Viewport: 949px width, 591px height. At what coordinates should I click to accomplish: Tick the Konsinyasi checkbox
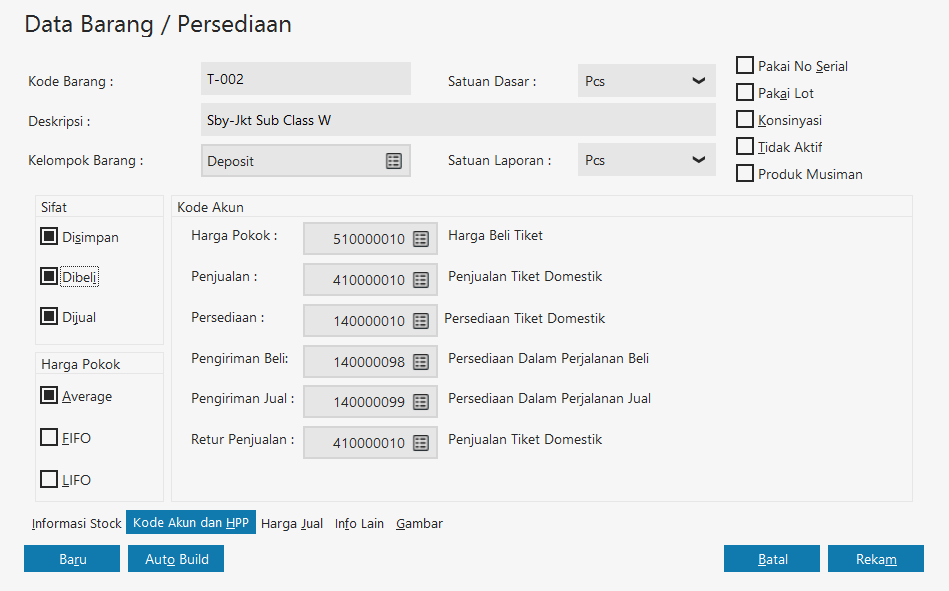745,120
